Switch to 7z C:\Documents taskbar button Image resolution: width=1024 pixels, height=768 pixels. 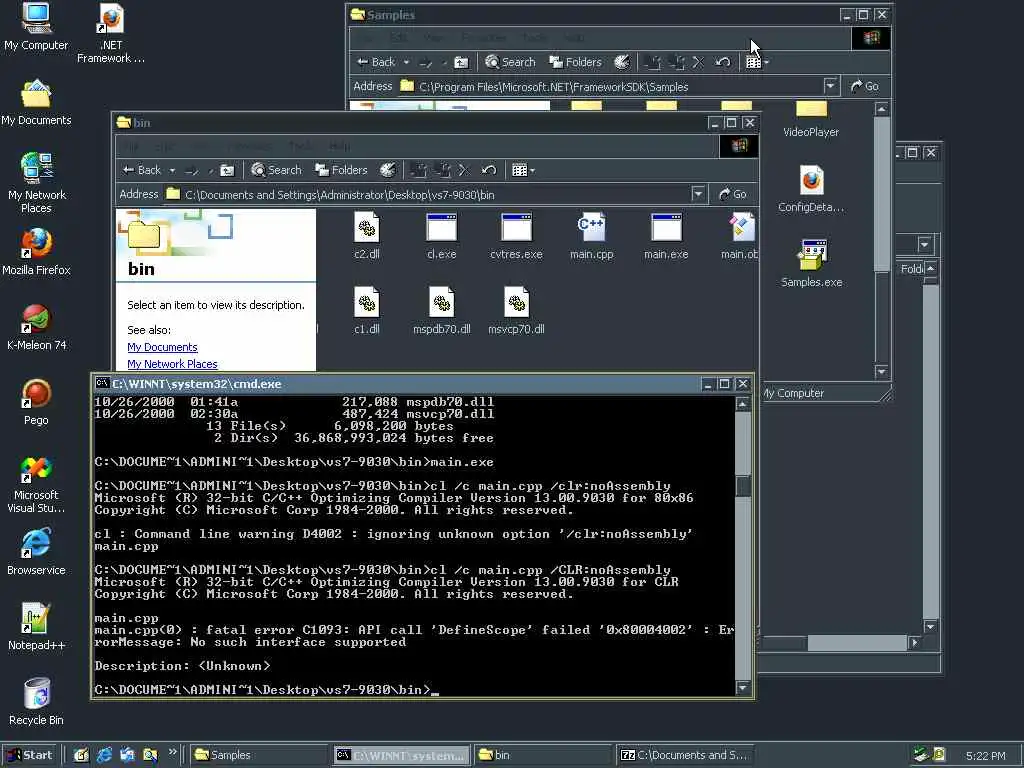686,755
